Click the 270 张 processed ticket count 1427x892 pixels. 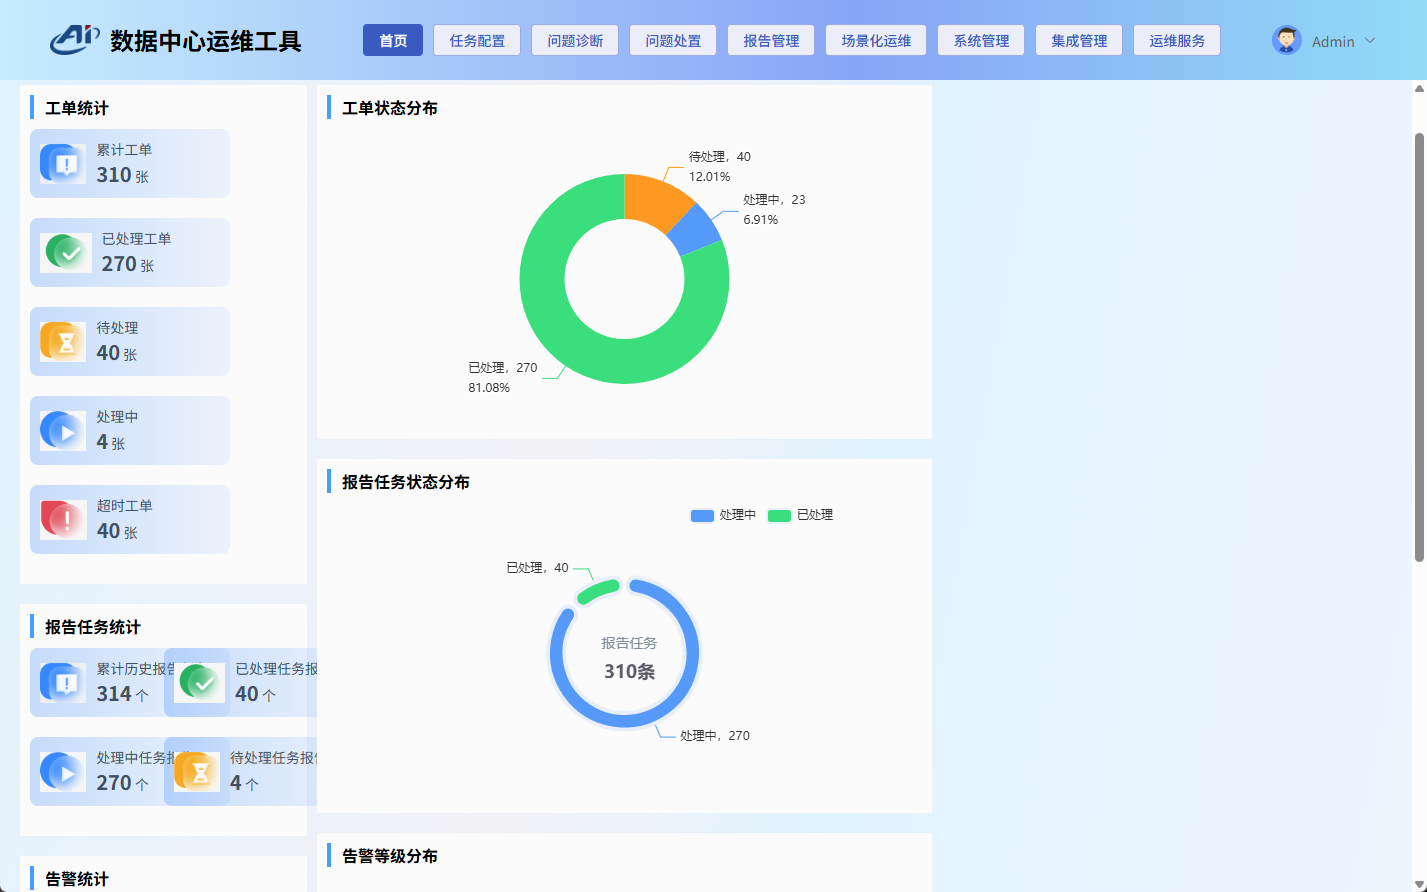click(128, 264)
